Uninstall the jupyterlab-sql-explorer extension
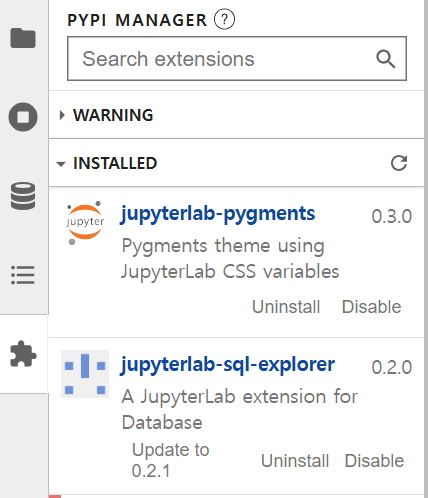The width and height of the screenshot is (428, 498). pyautogui.click(x=295, y=461)
